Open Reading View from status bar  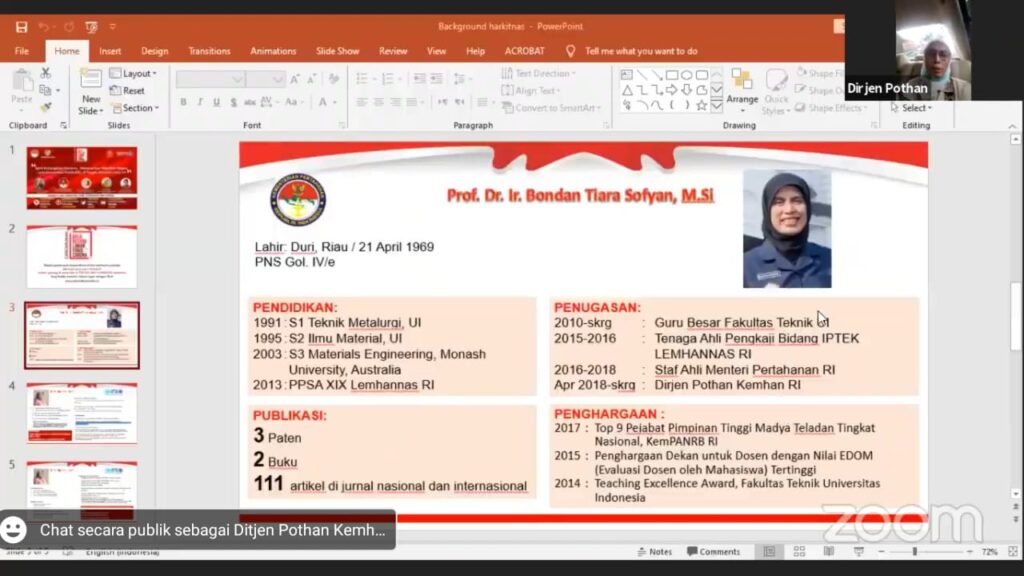pos(828,552)
